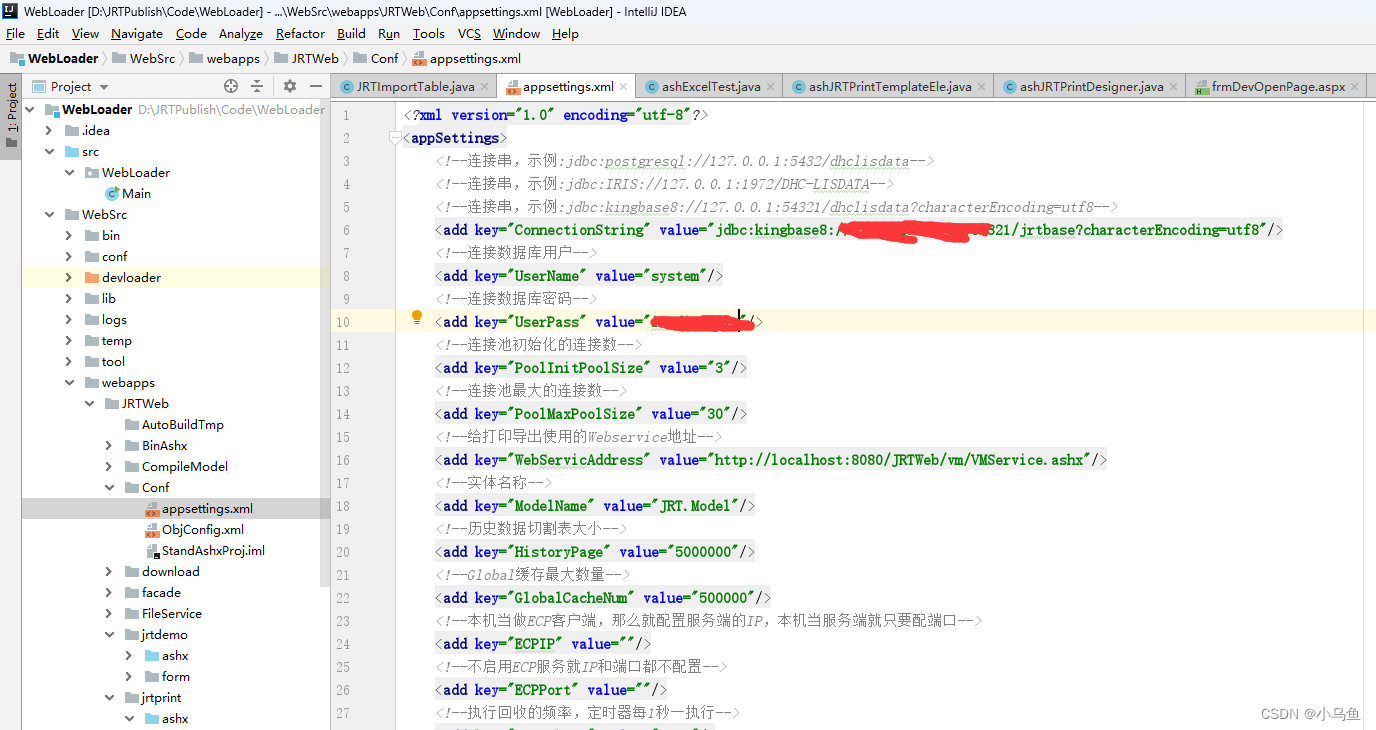The width and height of the screenshot is (1376, 730).
Task: Select the FileService folder
Action: [163, 613]
